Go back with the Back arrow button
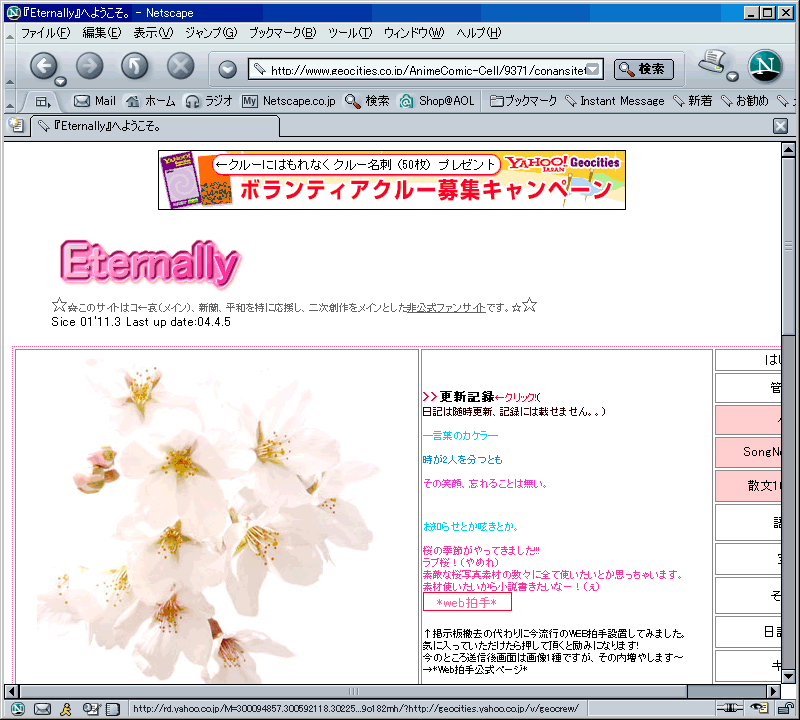The height and width of the screenshot is (720, 800). [x=43, y=66]
